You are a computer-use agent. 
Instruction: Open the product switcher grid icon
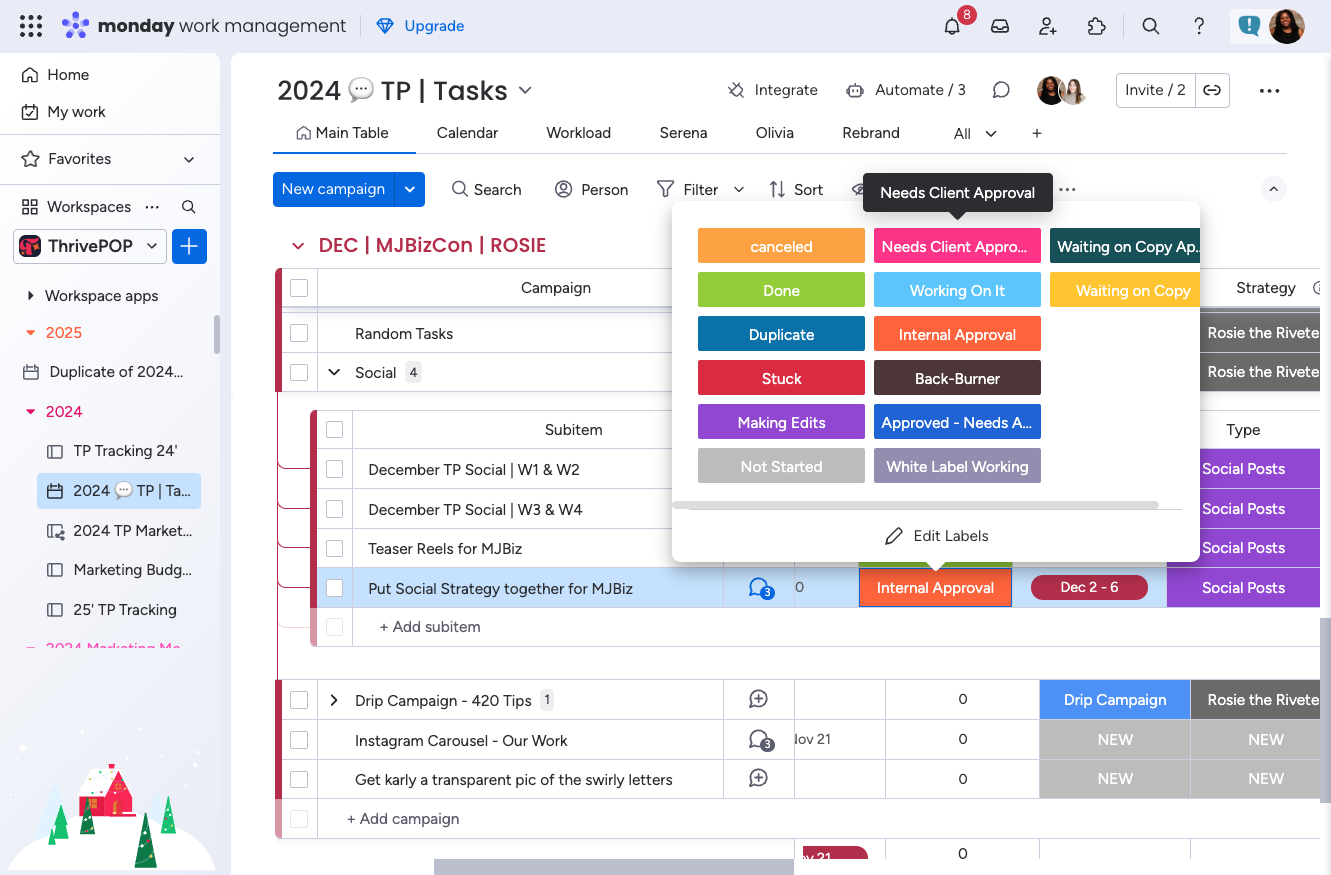click(31, 26)
